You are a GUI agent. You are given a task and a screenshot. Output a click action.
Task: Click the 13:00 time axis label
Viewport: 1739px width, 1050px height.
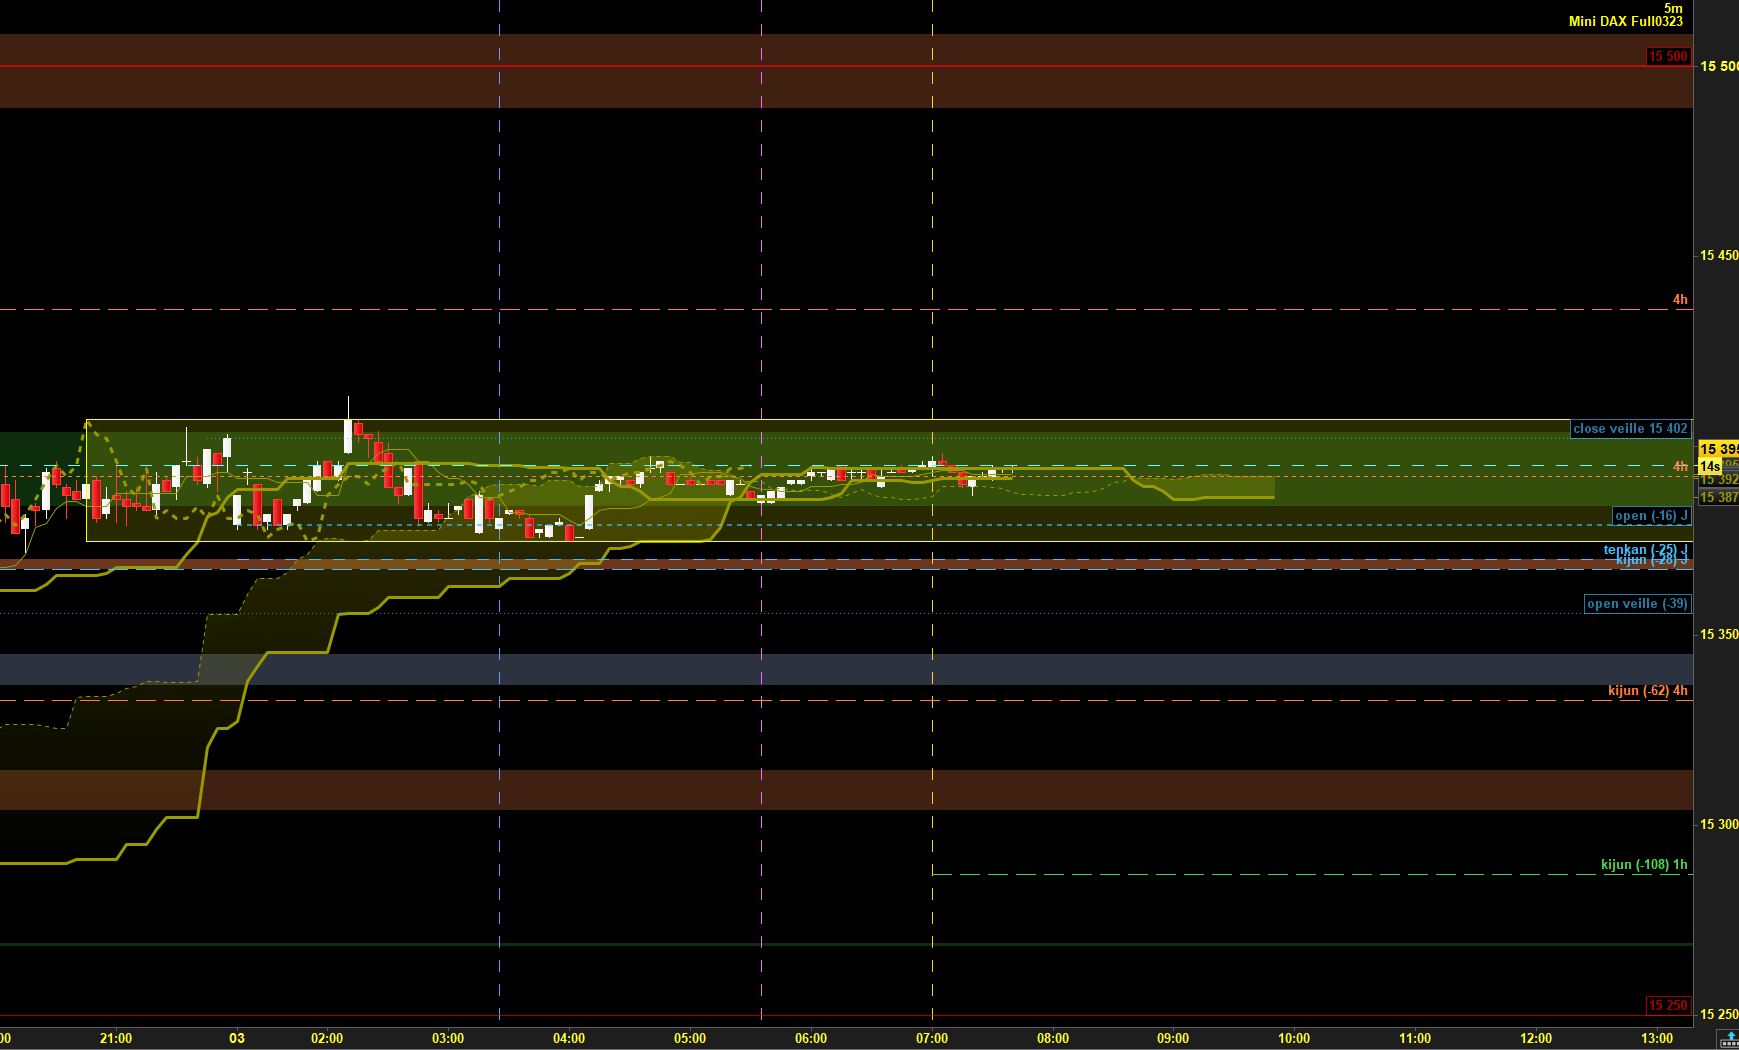click(x=1657, y=1038)
